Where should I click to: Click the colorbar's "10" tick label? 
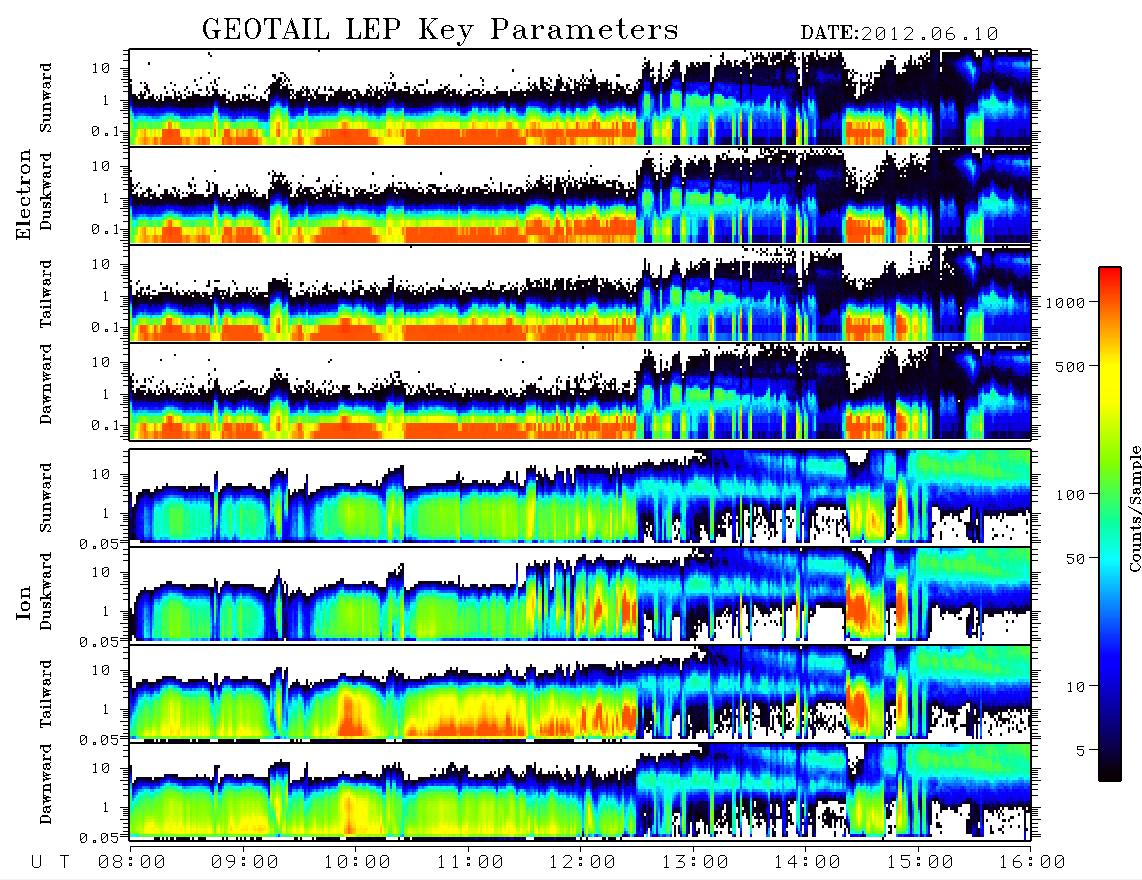(x=1076, y=686)
